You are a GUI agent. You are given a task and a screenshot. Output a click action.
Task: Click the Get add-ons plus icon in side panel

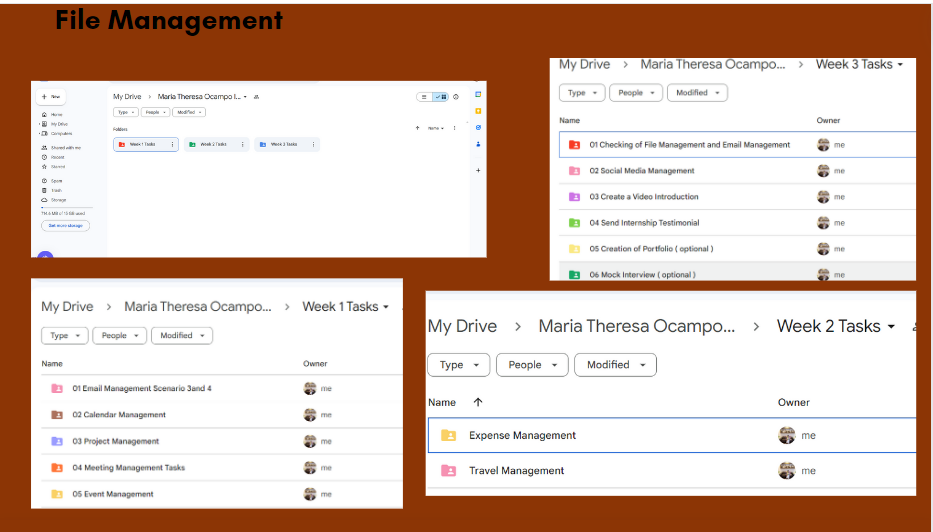478,170
